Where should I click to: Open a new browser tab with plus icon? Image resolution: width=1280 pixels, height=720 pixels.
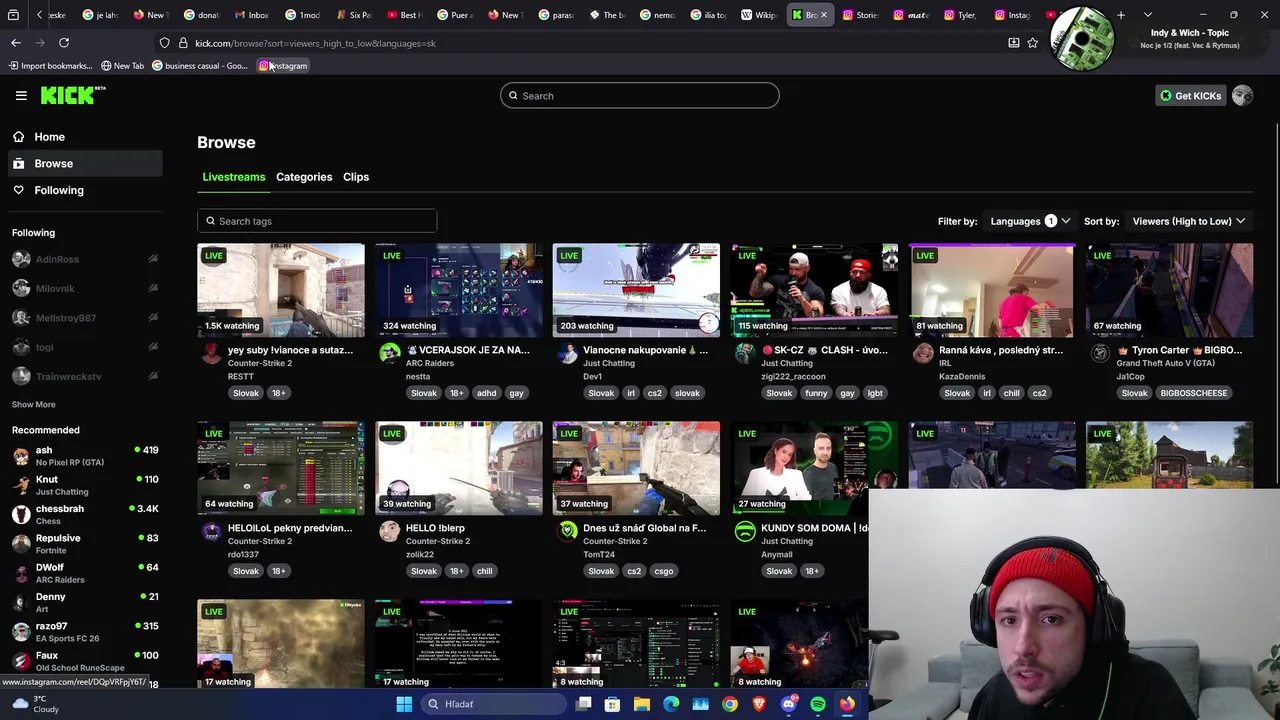(1120, 15)
